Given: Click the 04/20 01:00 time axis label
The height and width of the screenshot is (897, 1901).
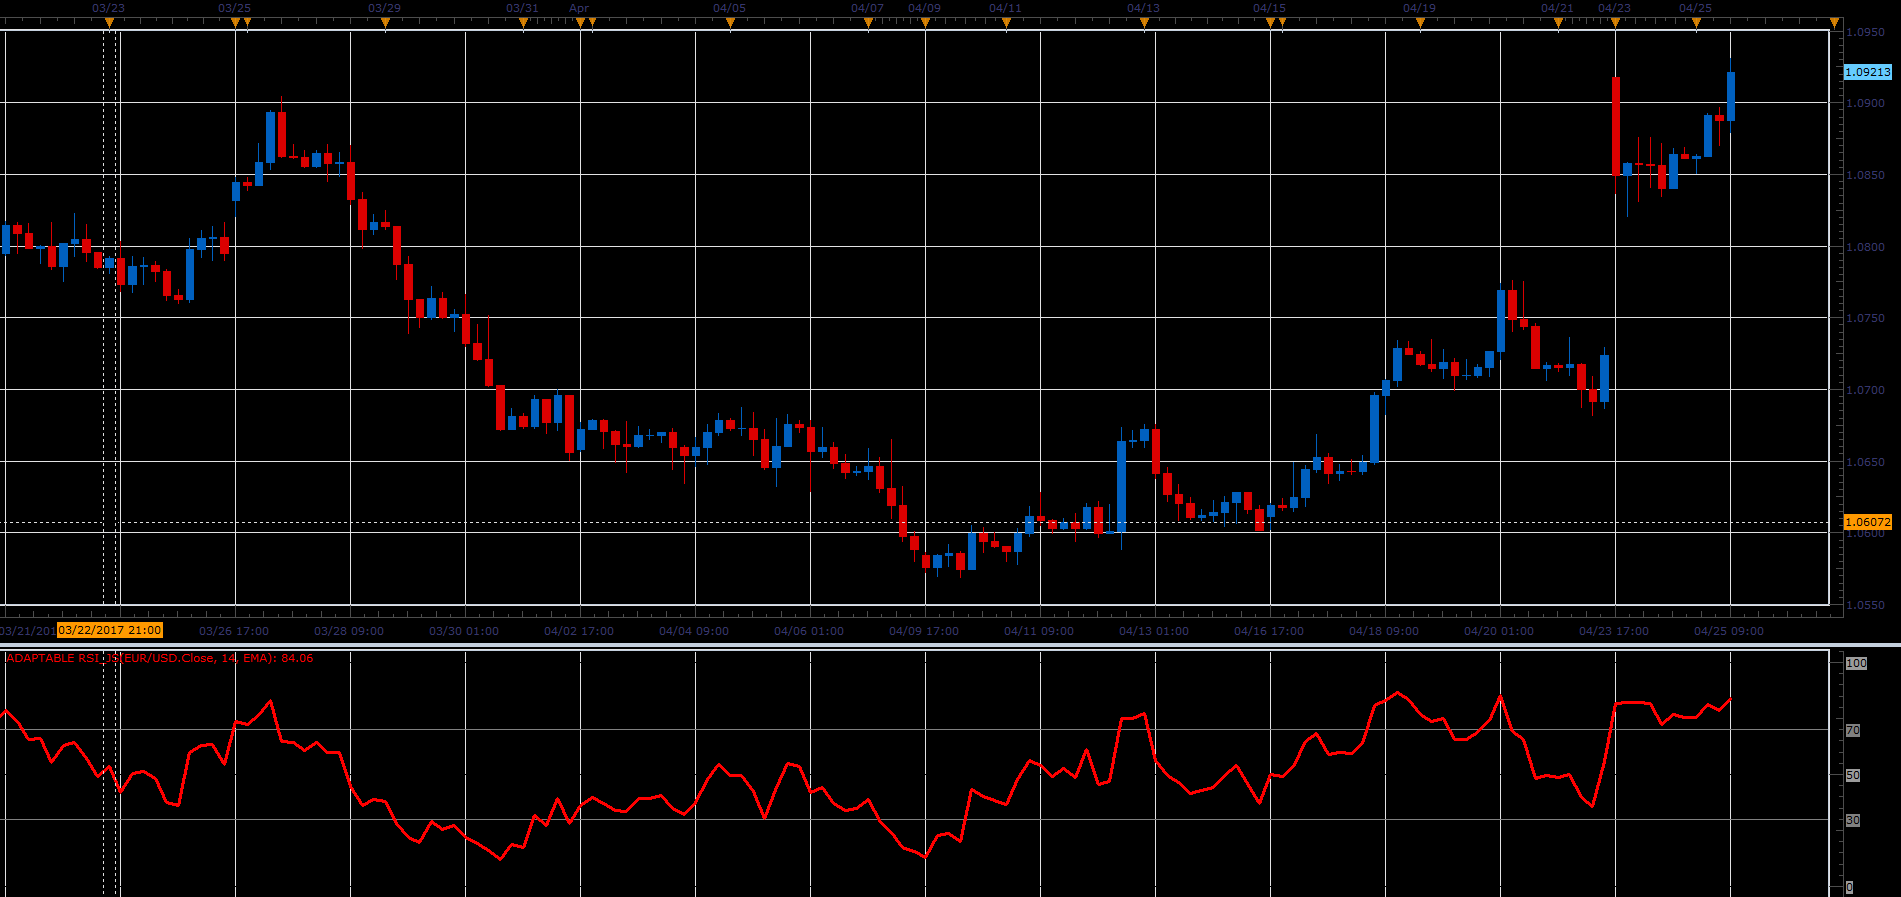Looking at the screenshot, I should click(1499, 631).
